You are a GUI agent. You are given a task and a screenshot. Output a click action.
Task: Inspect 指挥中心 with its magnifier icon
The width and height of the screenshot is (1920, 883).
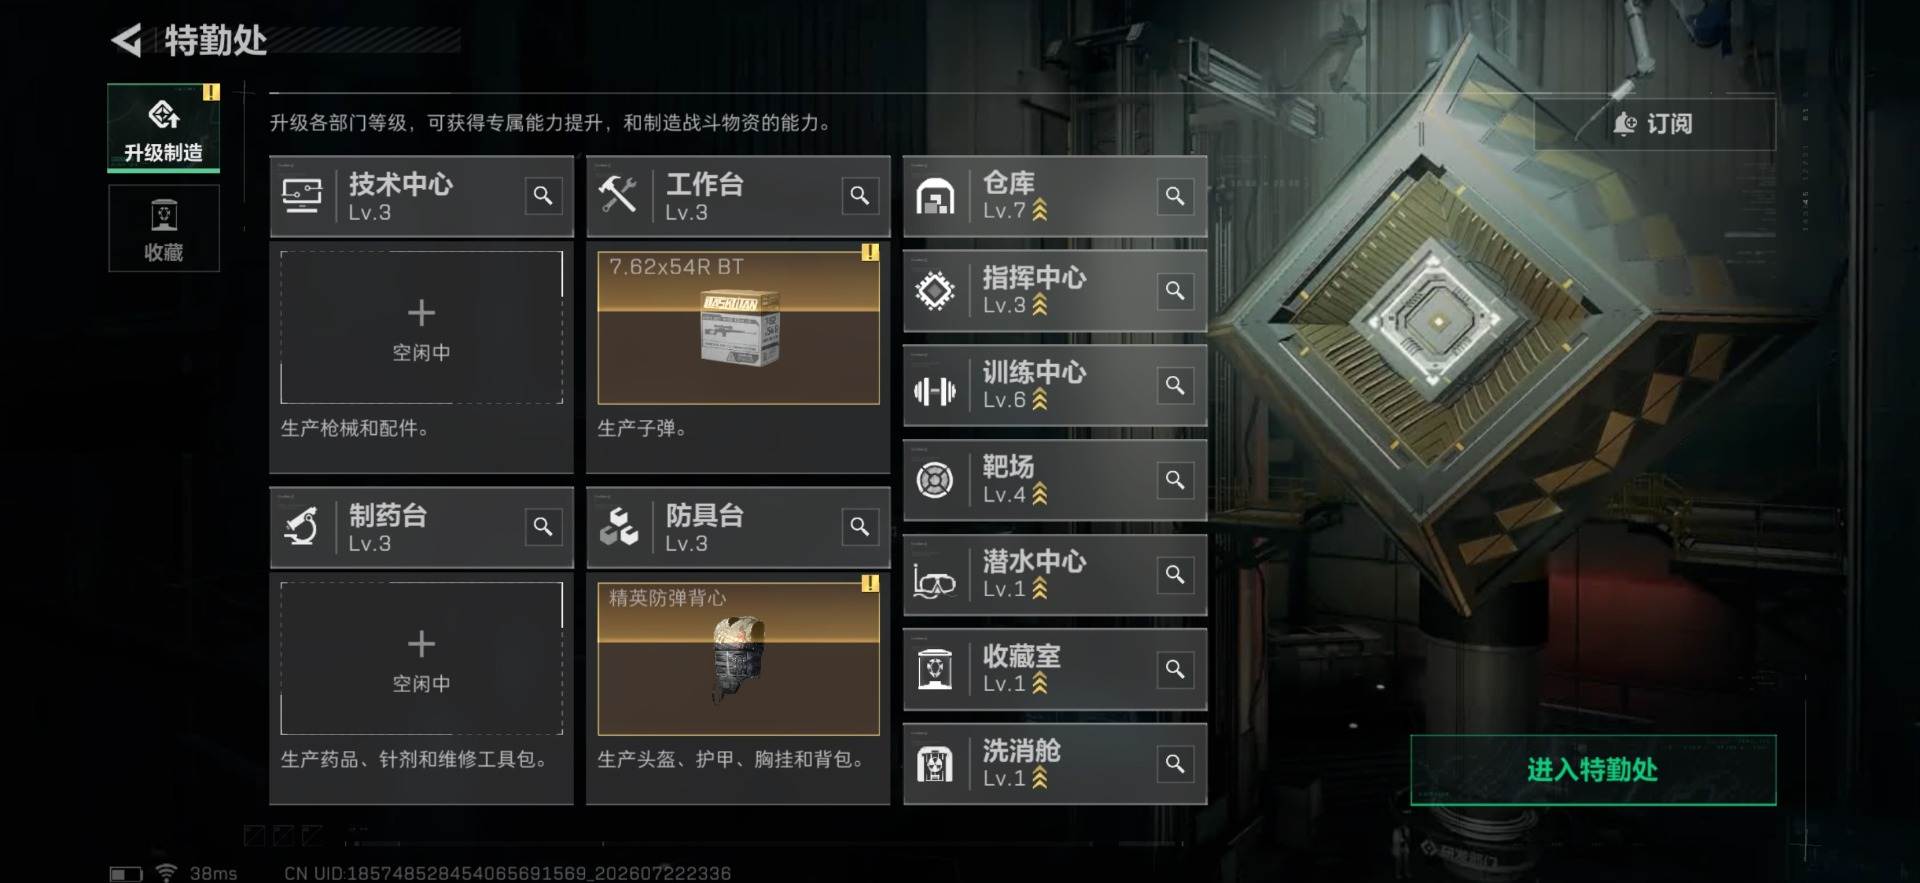click(1175, 290)
